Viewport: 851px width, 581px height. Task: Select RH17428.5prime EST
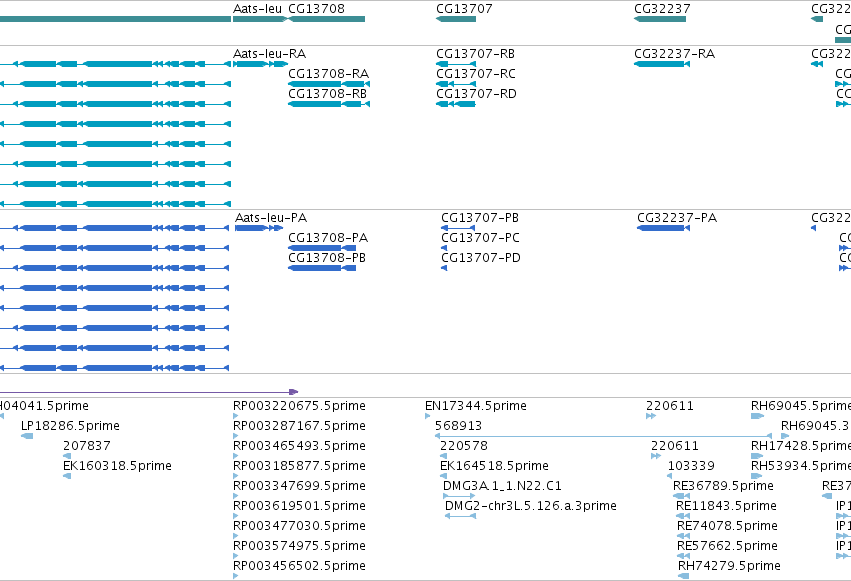click(x=801, y=446)
